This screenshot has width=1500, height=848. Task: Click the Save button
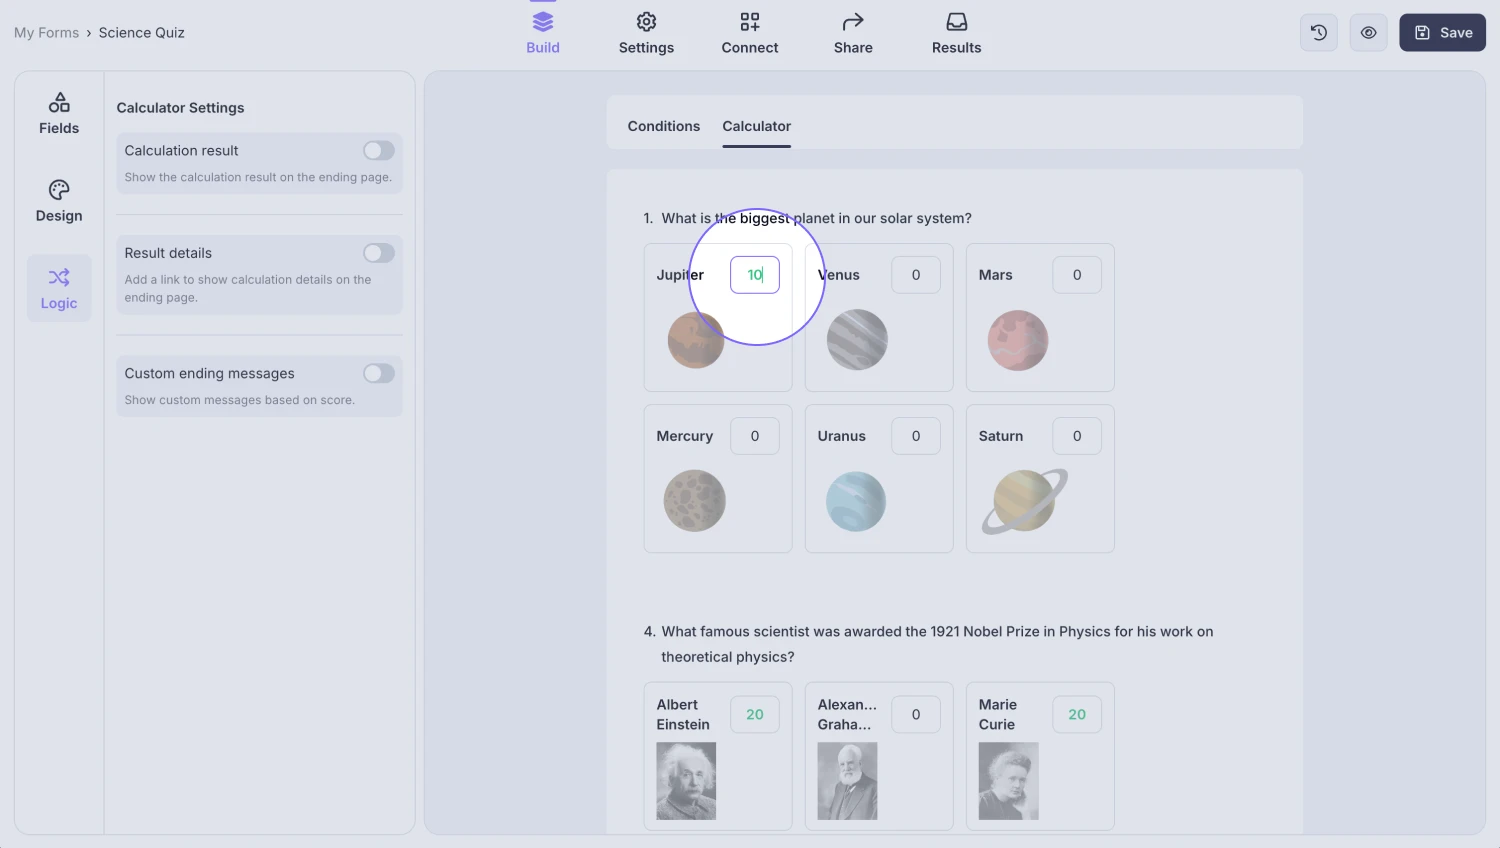(x=1442, y=33)
